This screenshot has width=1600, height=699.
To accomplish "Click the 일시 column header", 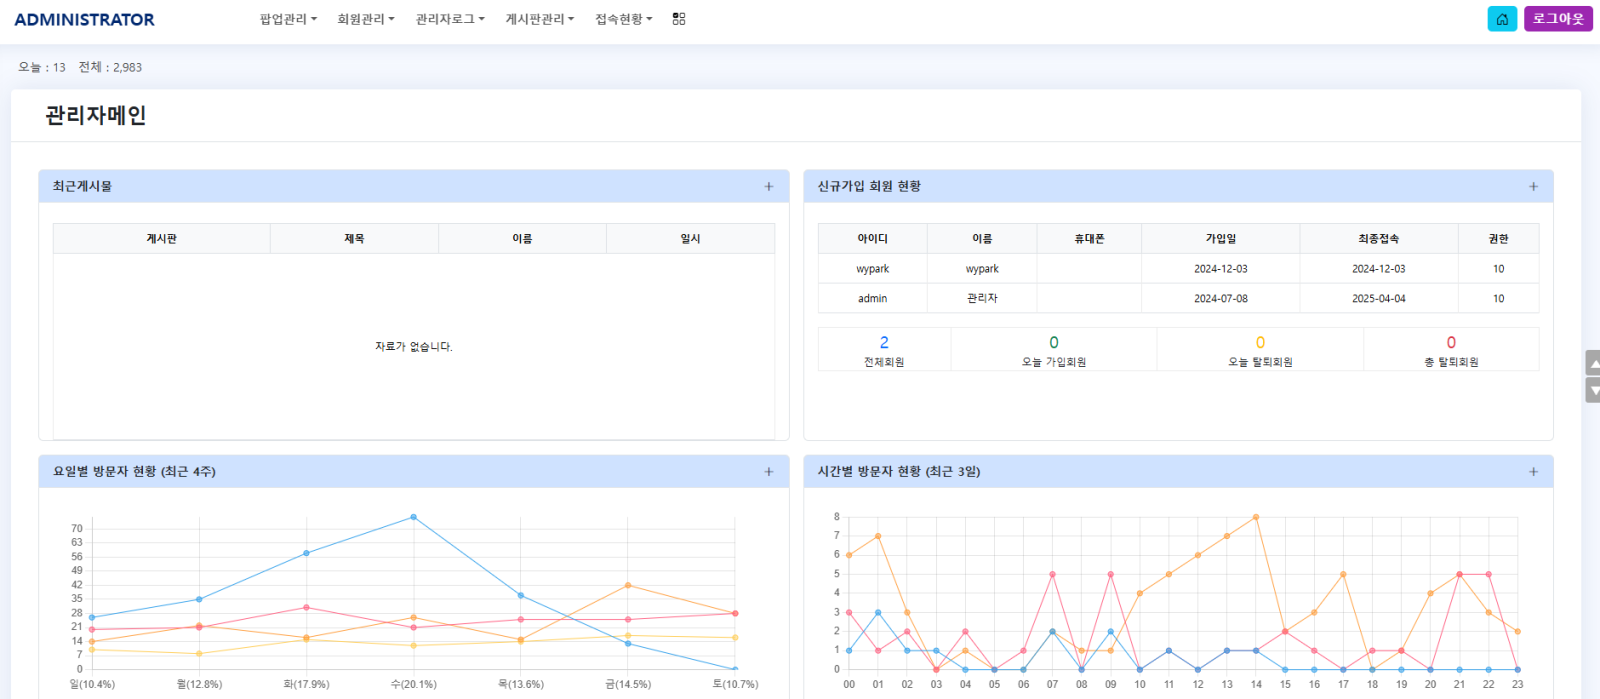I will point(690,239).
